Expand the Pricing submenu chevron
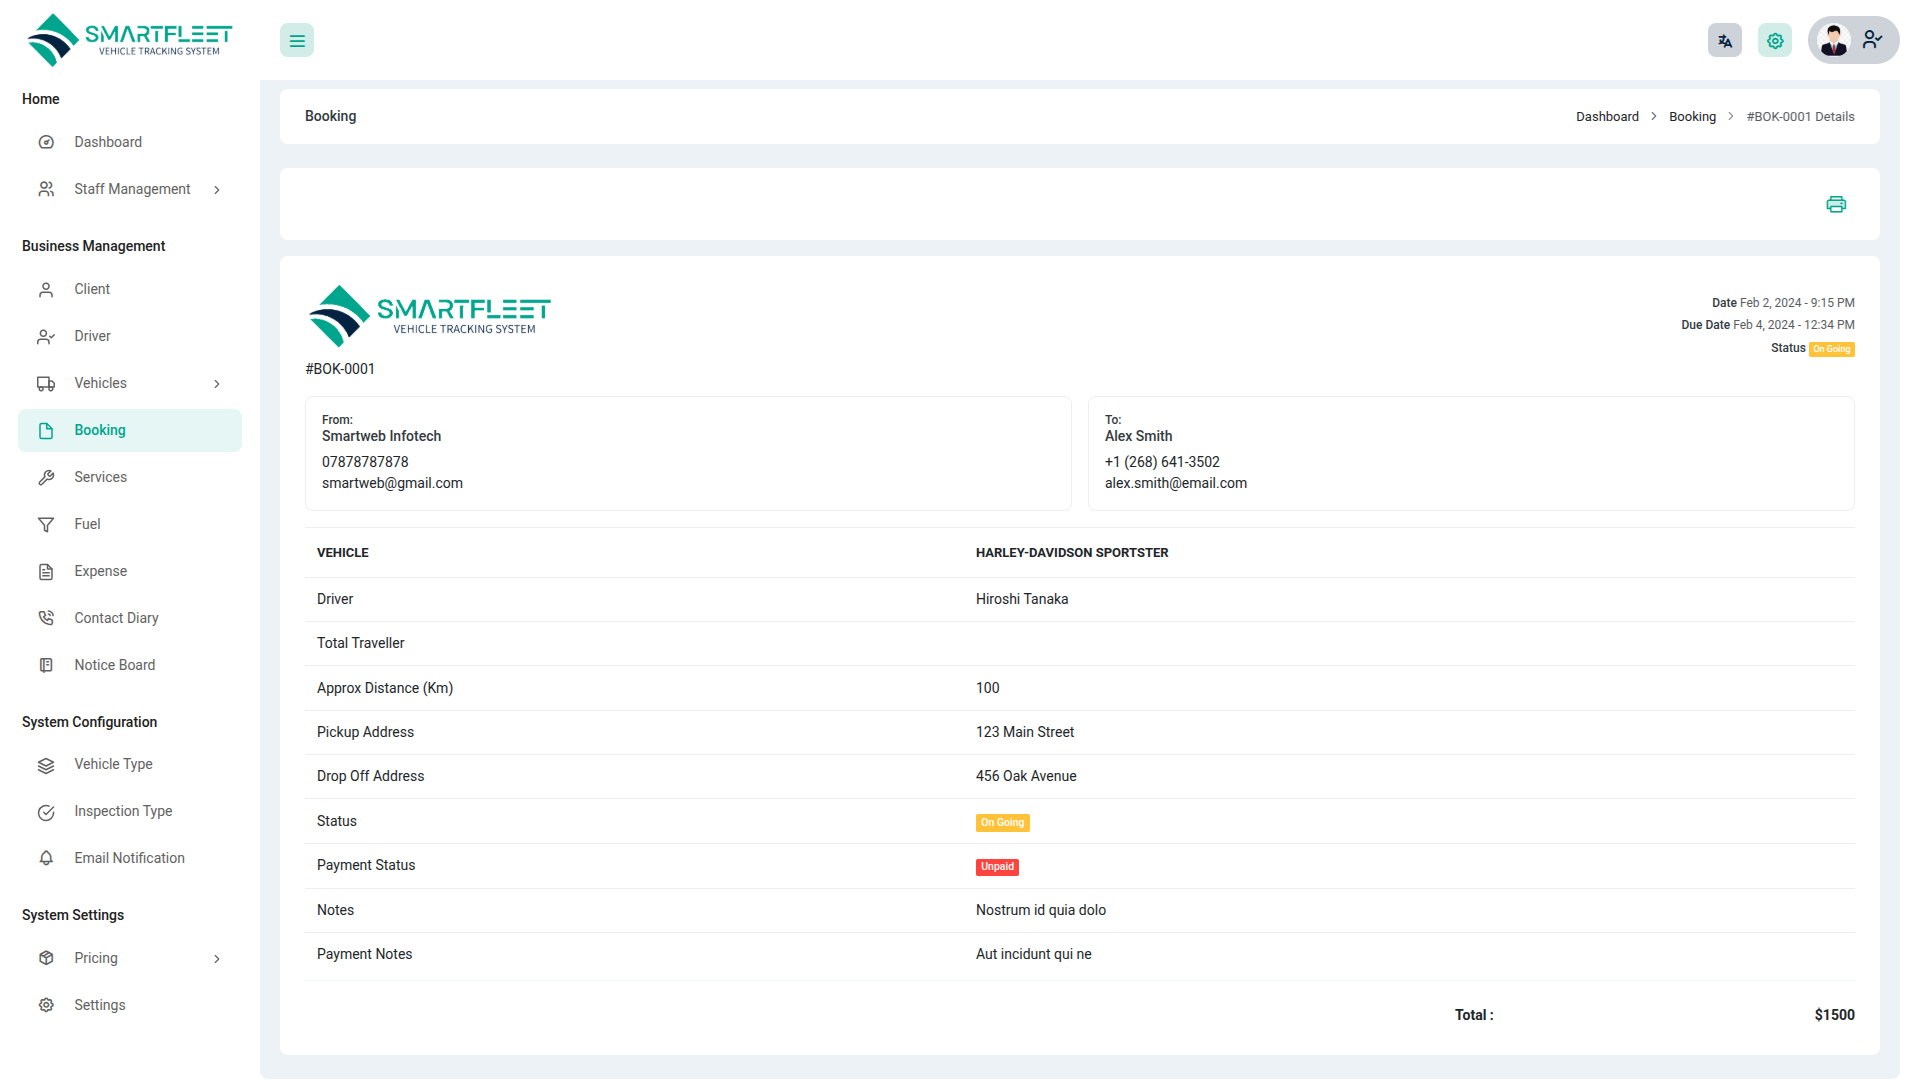The image size is (1920, 1080). click(x=217, y=959)
